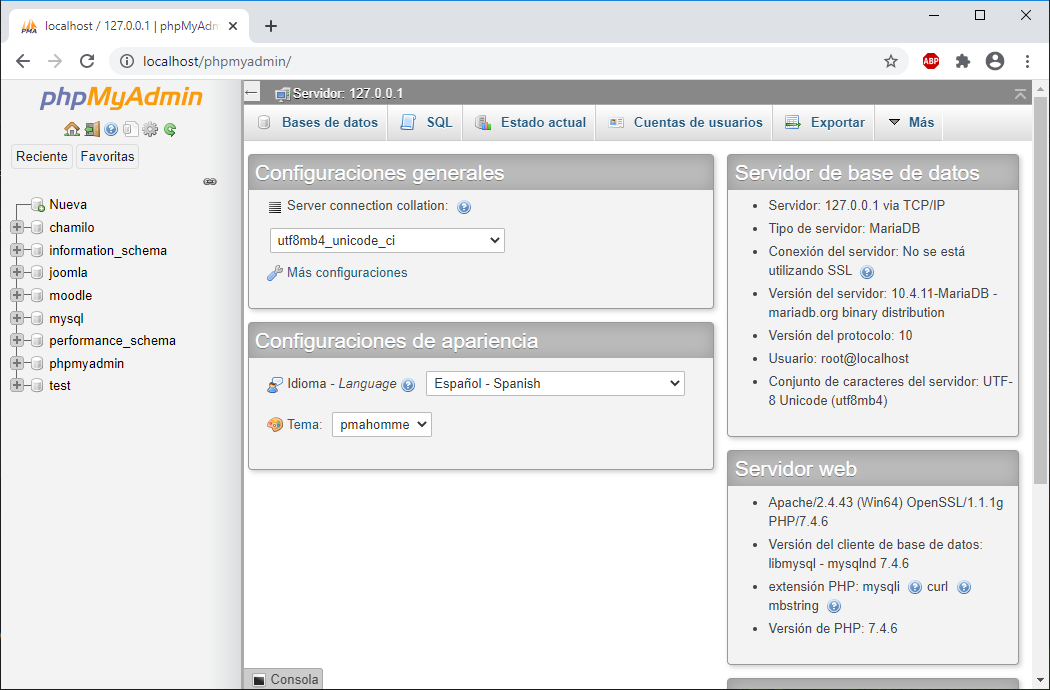This screenshot has width=1050, height=690.
Task: Switch to the SQL tab
Action: coord(424,121)
